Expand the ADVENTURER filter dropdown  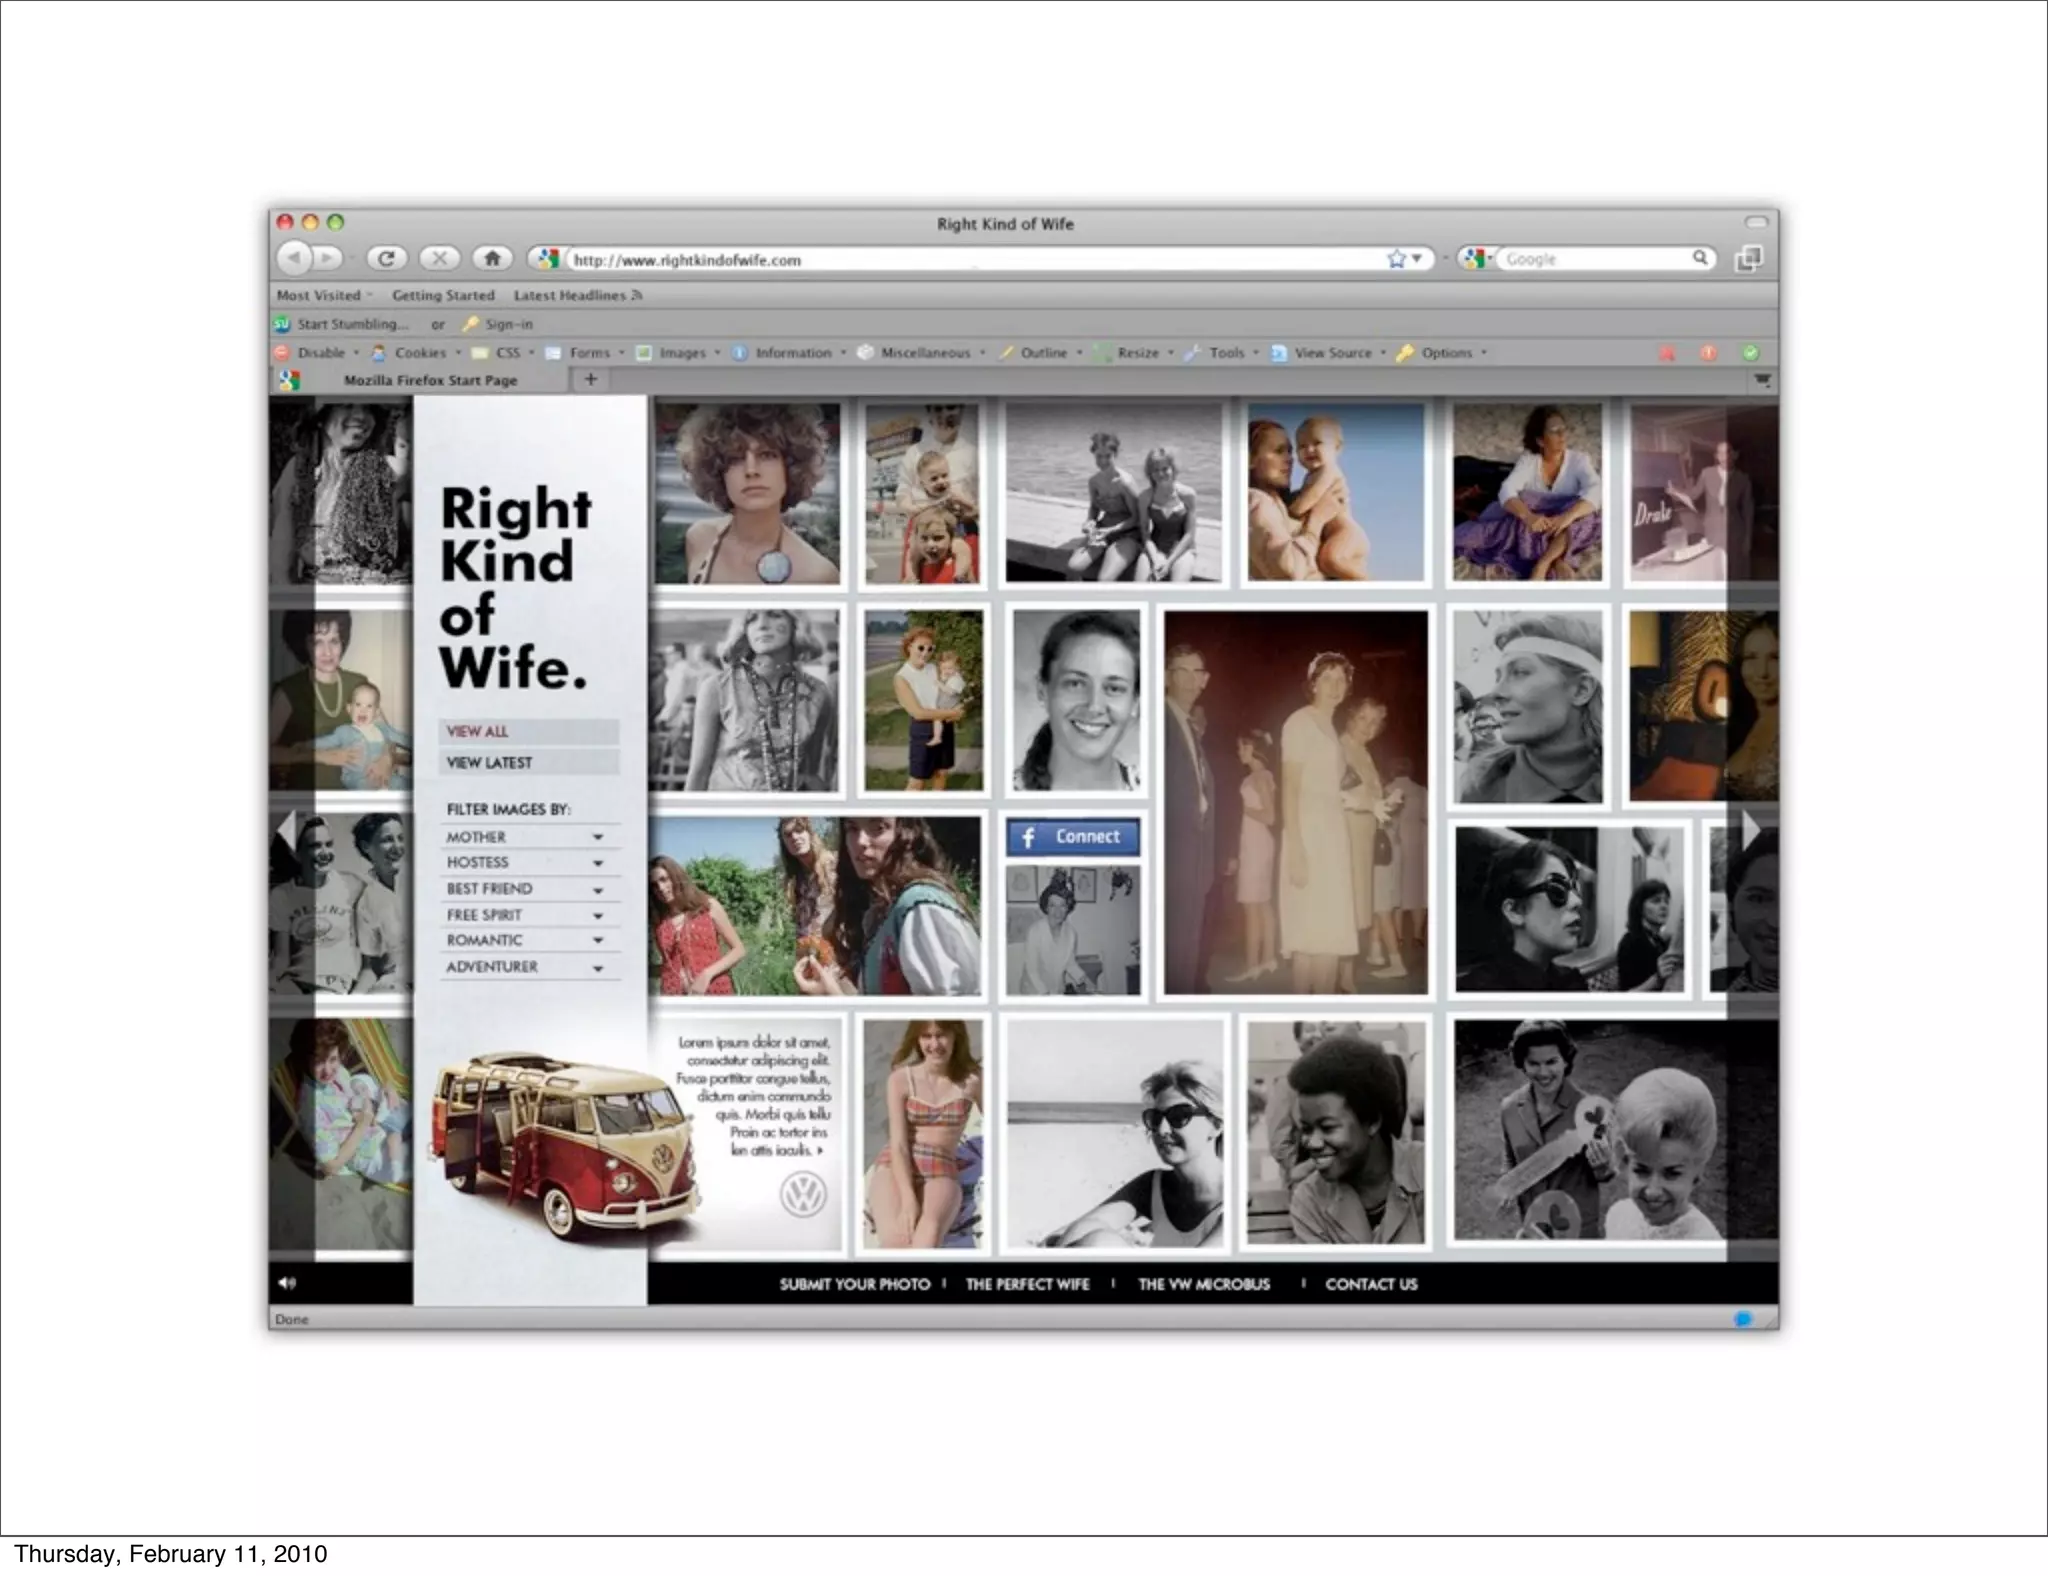(x=598, y=968)
